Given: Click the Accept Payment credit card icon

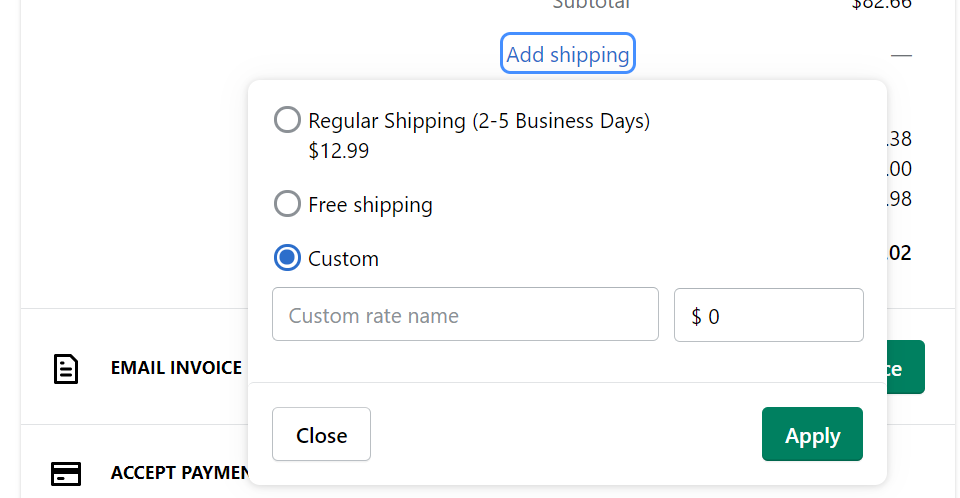Looking at the screenshot, I should [66, 472].
